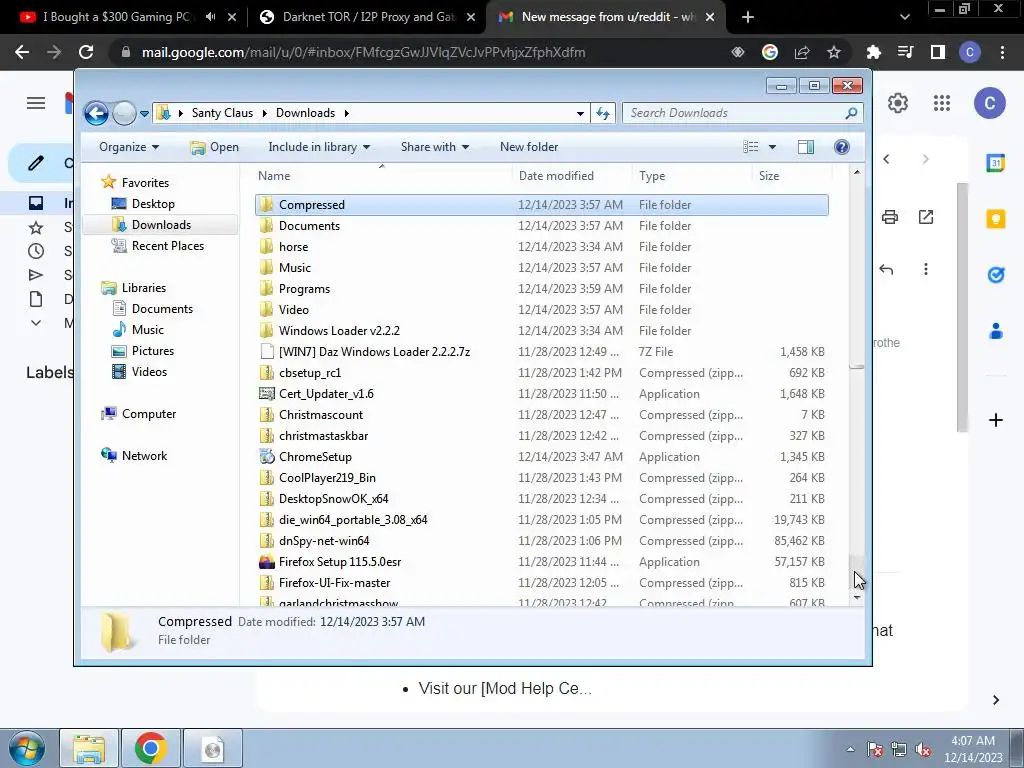Click Chrome's back arrow
1024x768 pixels.
[x=22, y=52]
